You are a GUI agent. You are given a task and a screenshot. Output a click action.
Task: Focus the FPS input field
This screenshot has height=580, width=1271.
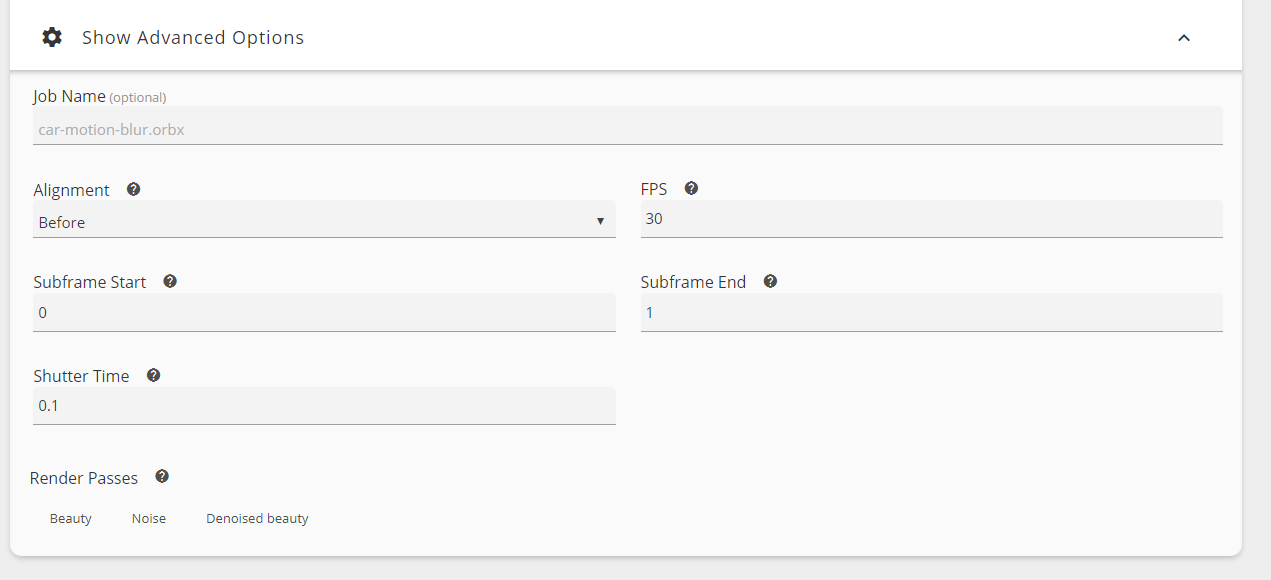pyautogui.click(x=931, y=219)
